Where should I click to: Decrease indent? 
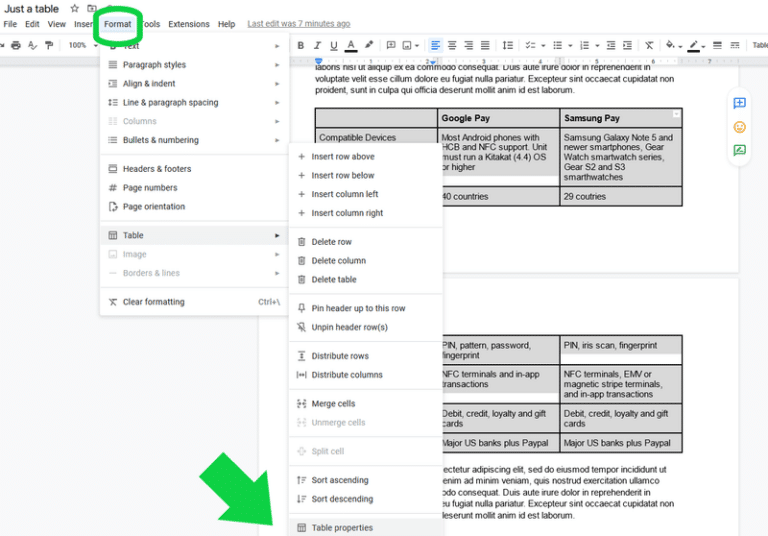tap(611, 46)
